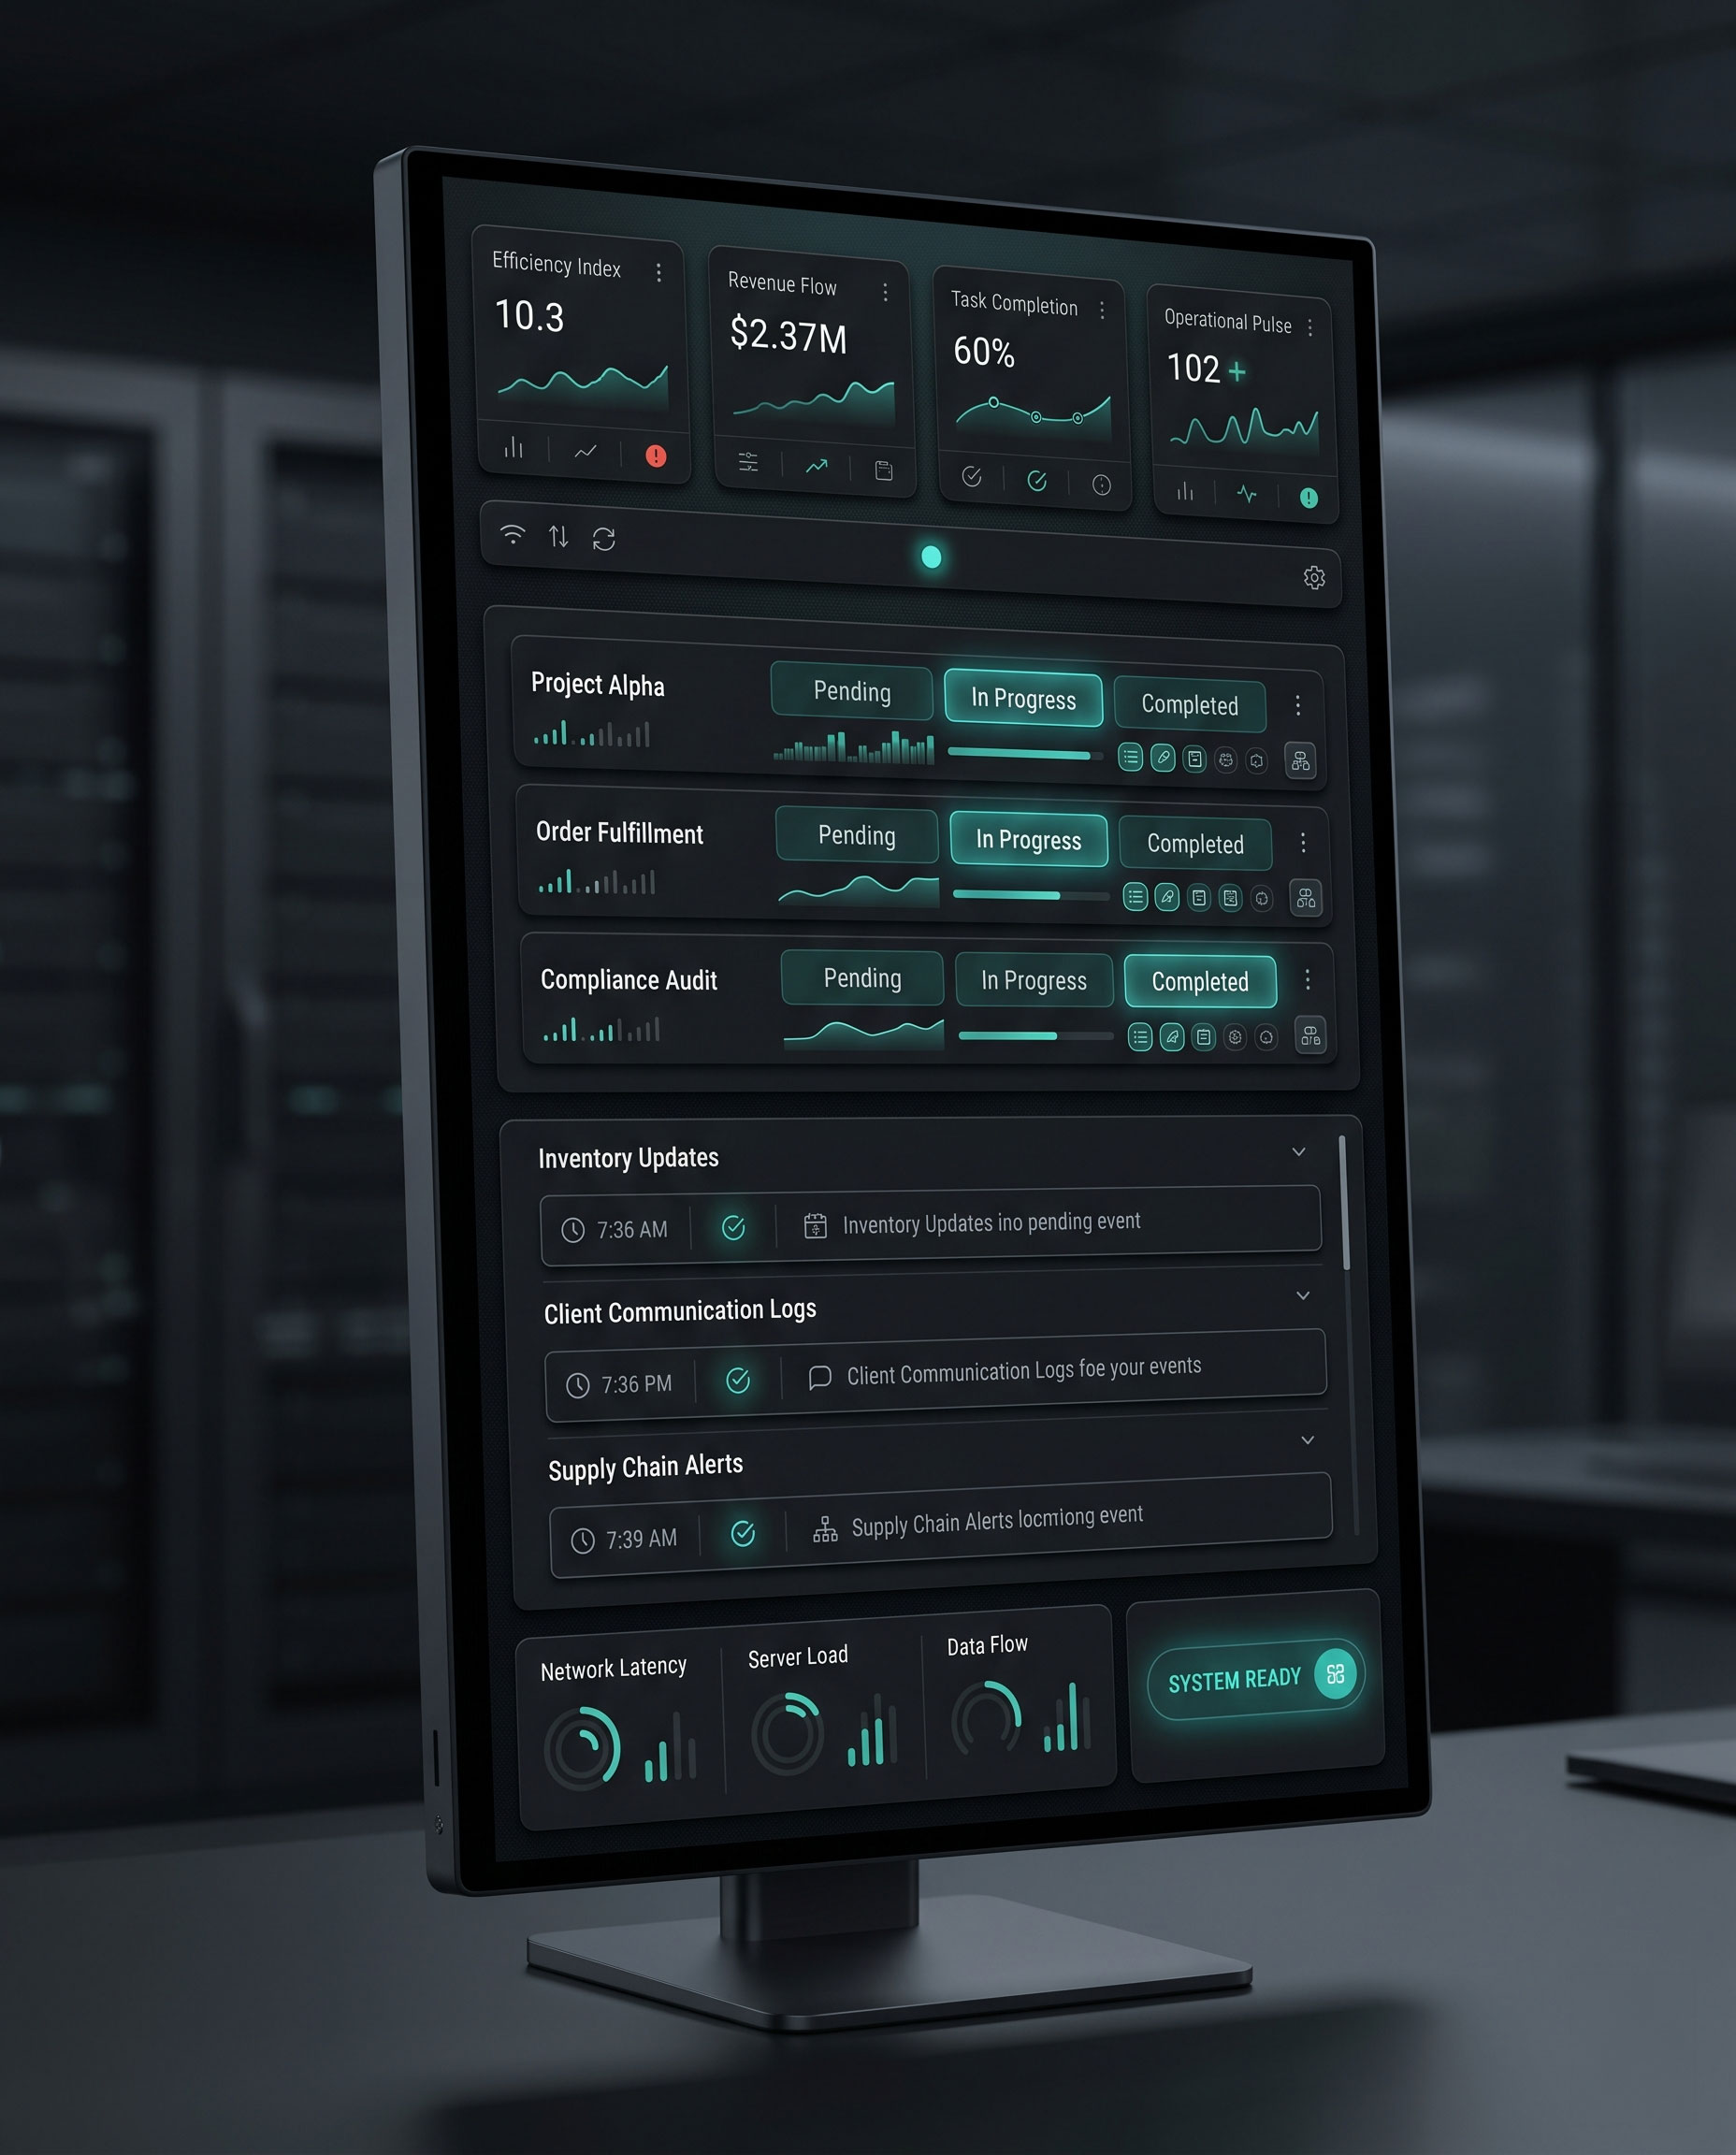This screenshot has height=2155, width=1736.
Task: Toggle the check mark on 7:39 AM entry
Action: (x=743, y=1533)
